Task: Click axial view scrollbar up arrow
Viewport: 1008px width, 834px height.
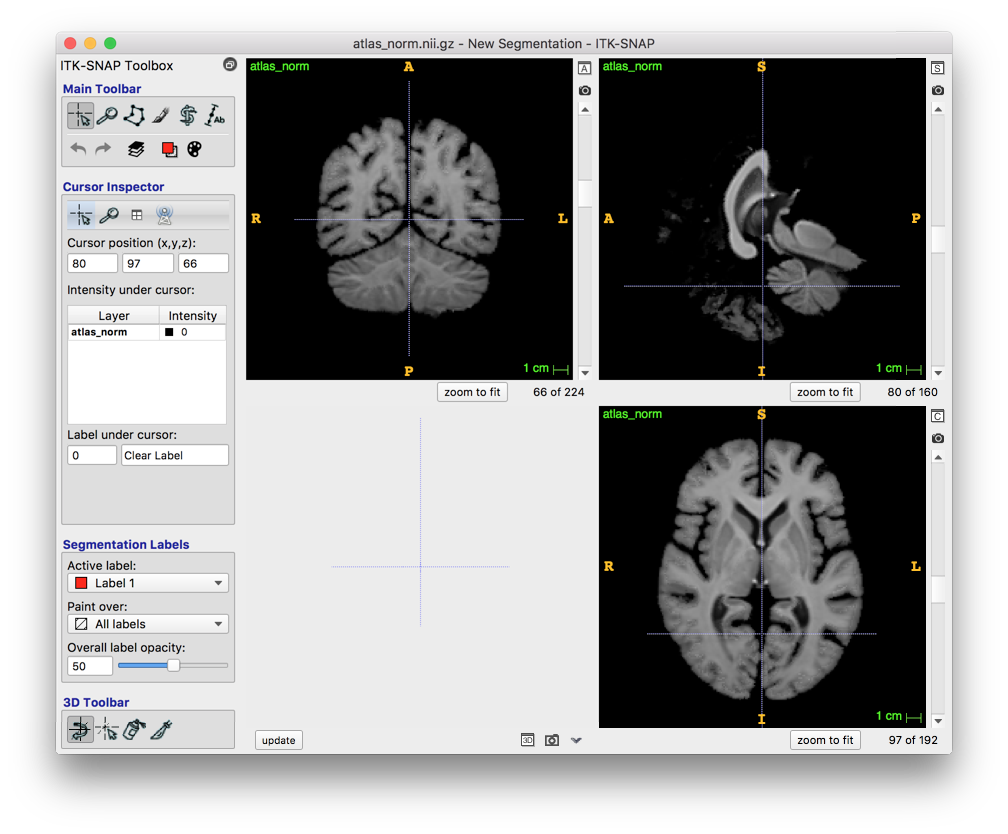Action: click(x=585, y=110)
